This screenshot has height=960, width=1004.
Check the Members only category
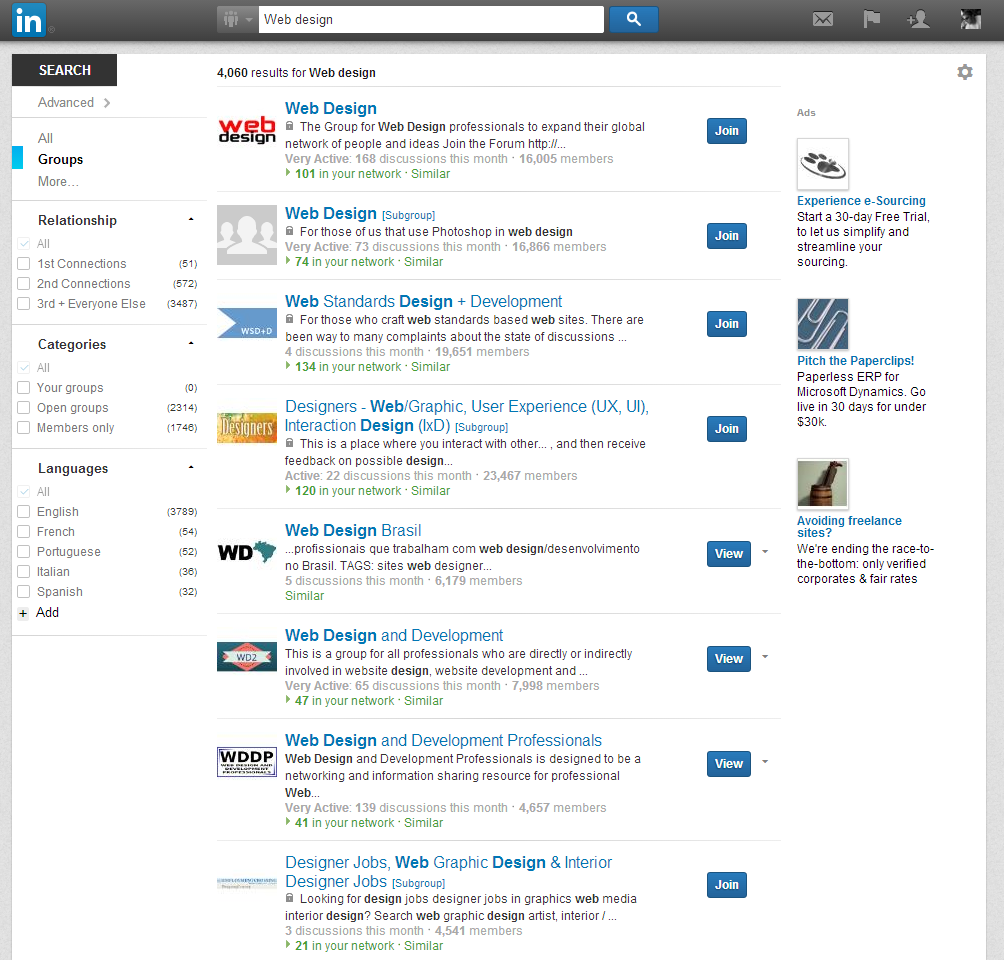[24, 427]
